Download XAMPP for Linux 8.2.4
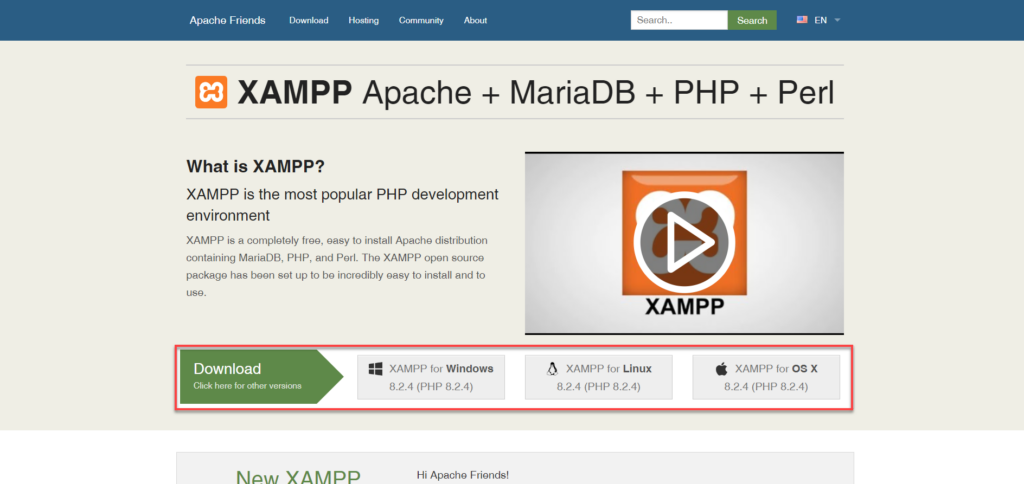Image resolution: width=1024 pixels, height=484 pixels. tap(599, 377)
